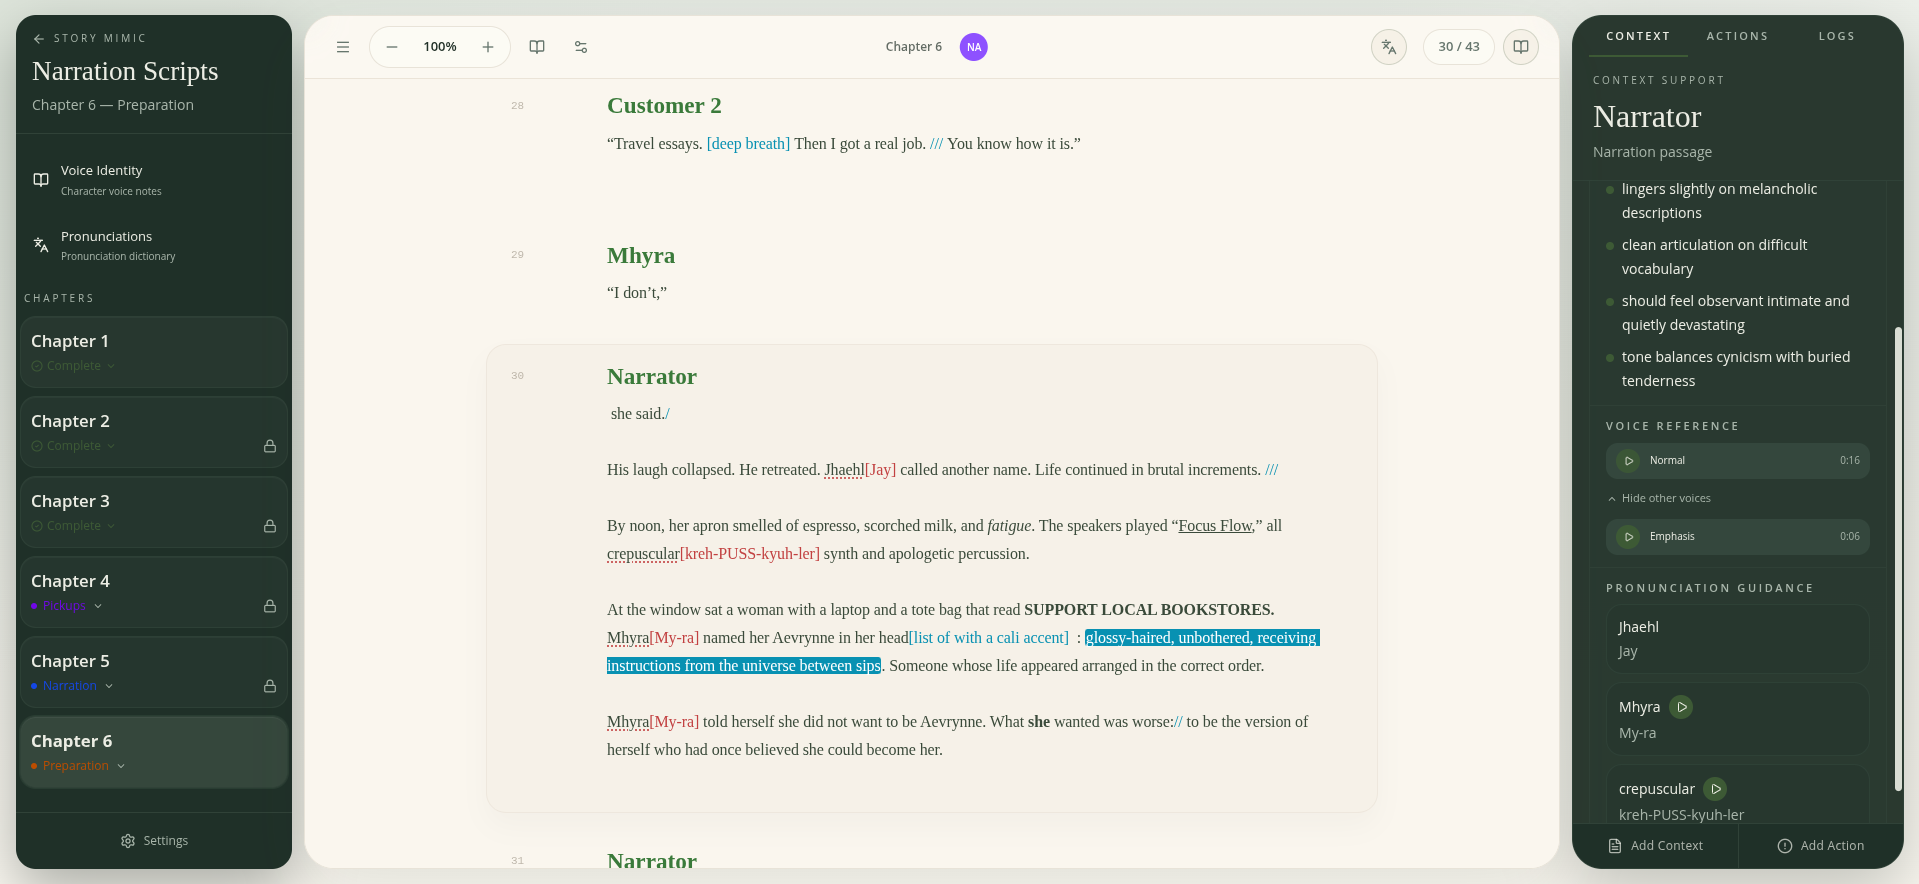The image size is (1919, 884).
Task: Toggle the book panel button at top right
Action: (1521, 47)
